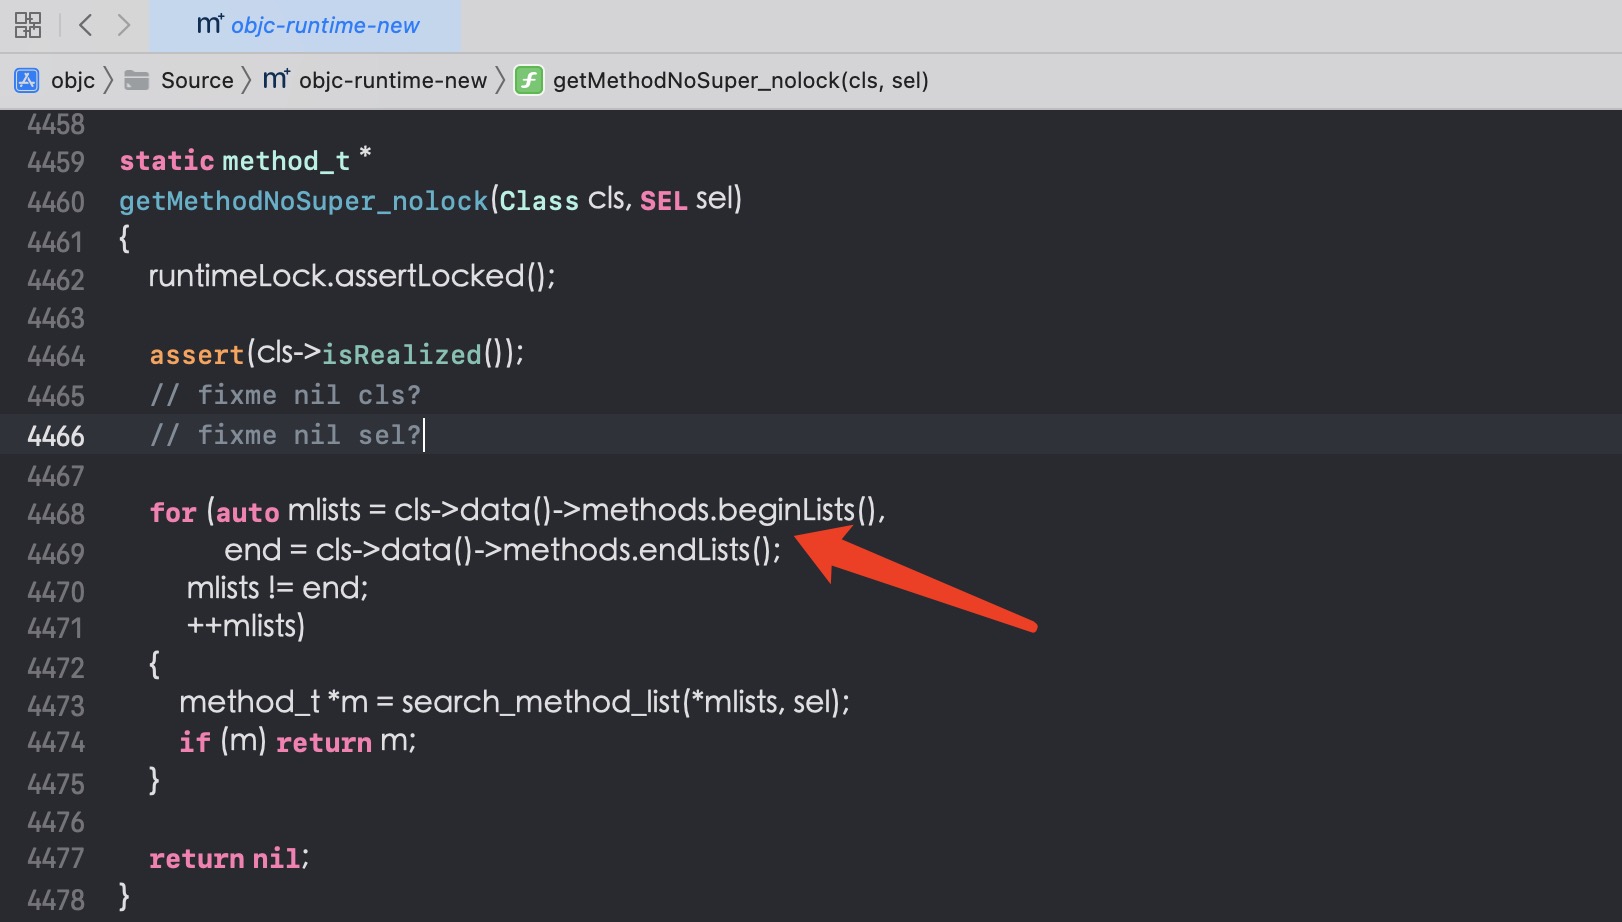Click the ++mlists increment

[x=241, y=626]
